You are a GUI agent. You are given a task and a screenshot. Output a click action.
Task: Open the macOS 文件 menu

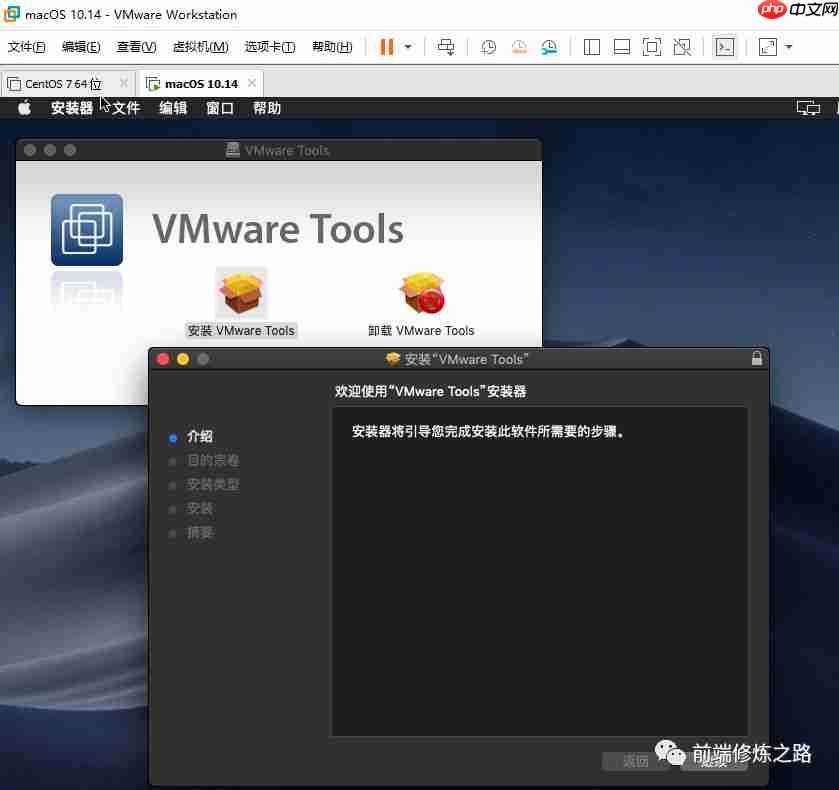pos(126,108)
